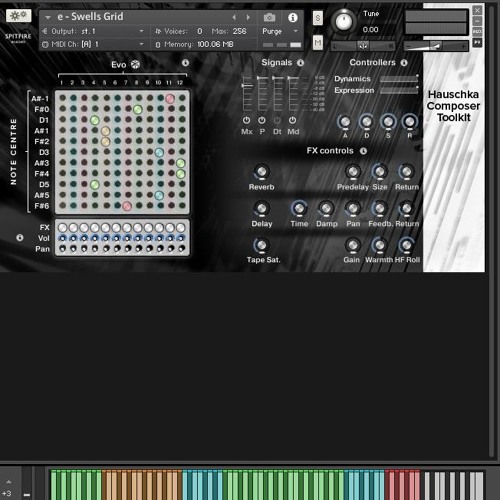The image size is (500, 500).
Task: Click the minus button beside the keyboard
Action: (27, 495)
